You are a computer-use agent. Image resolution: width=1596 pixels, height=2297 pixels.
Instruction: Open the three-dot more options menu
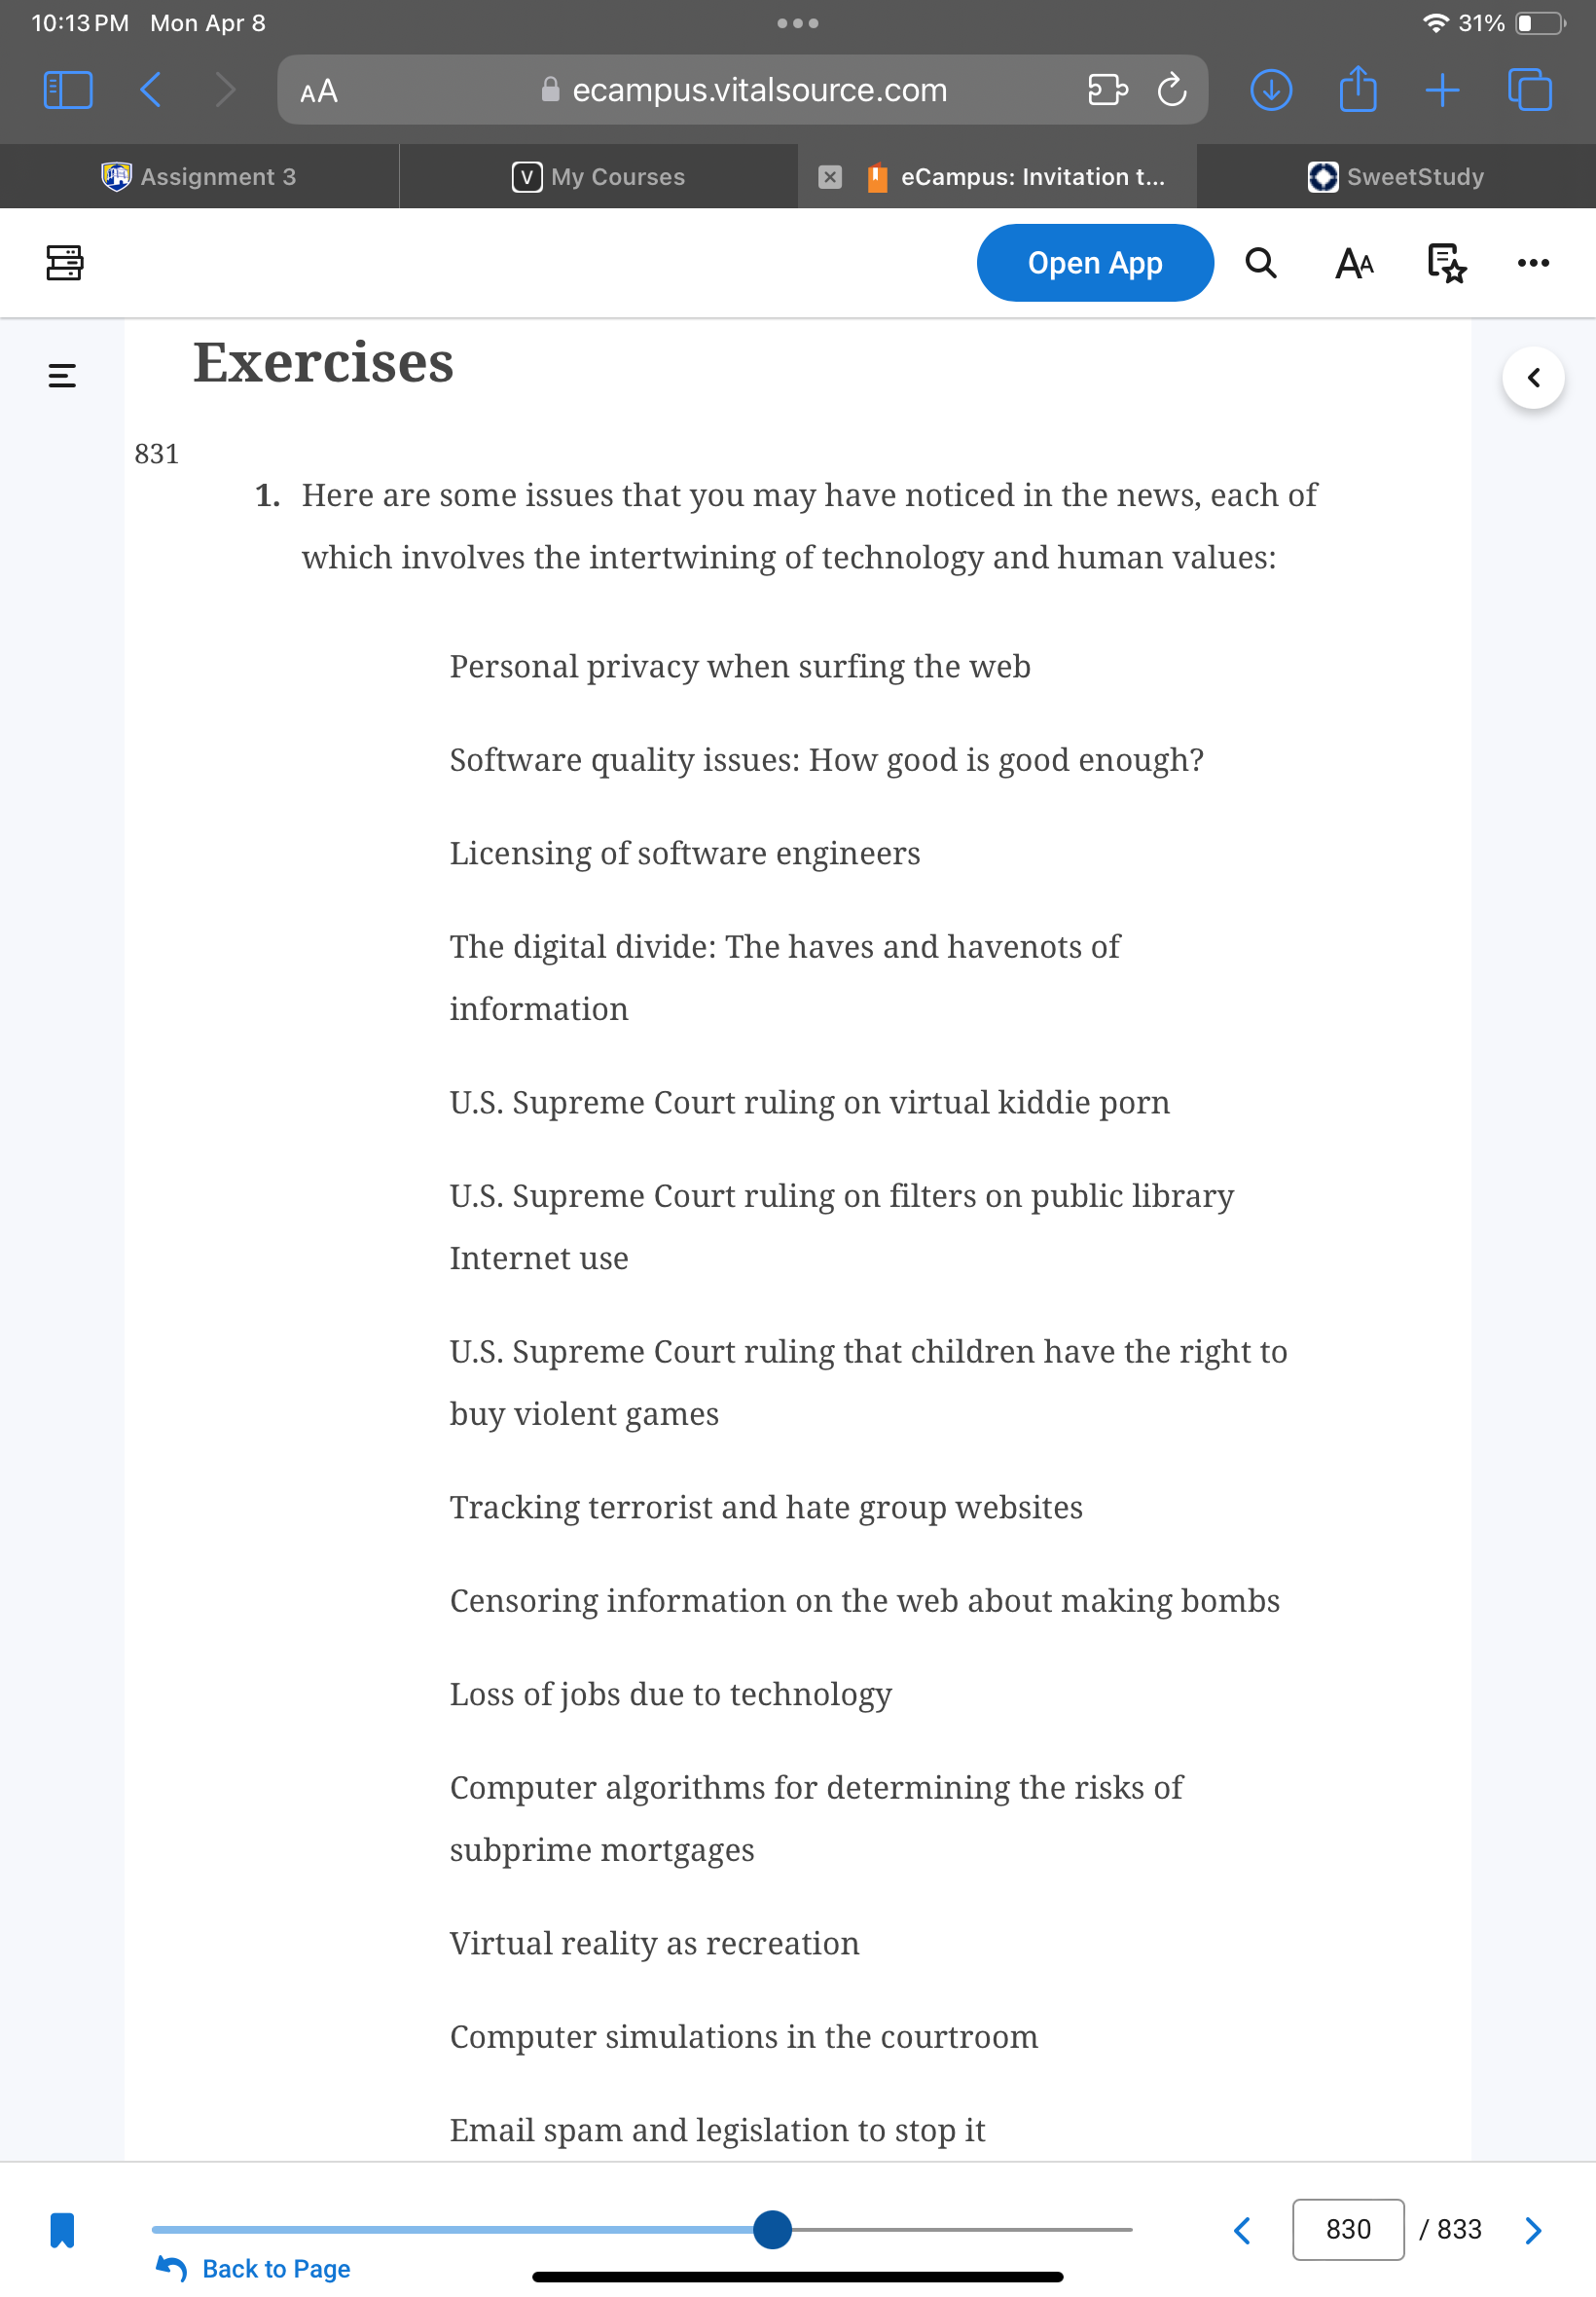pyautogui.click(x=1532, y=263)
